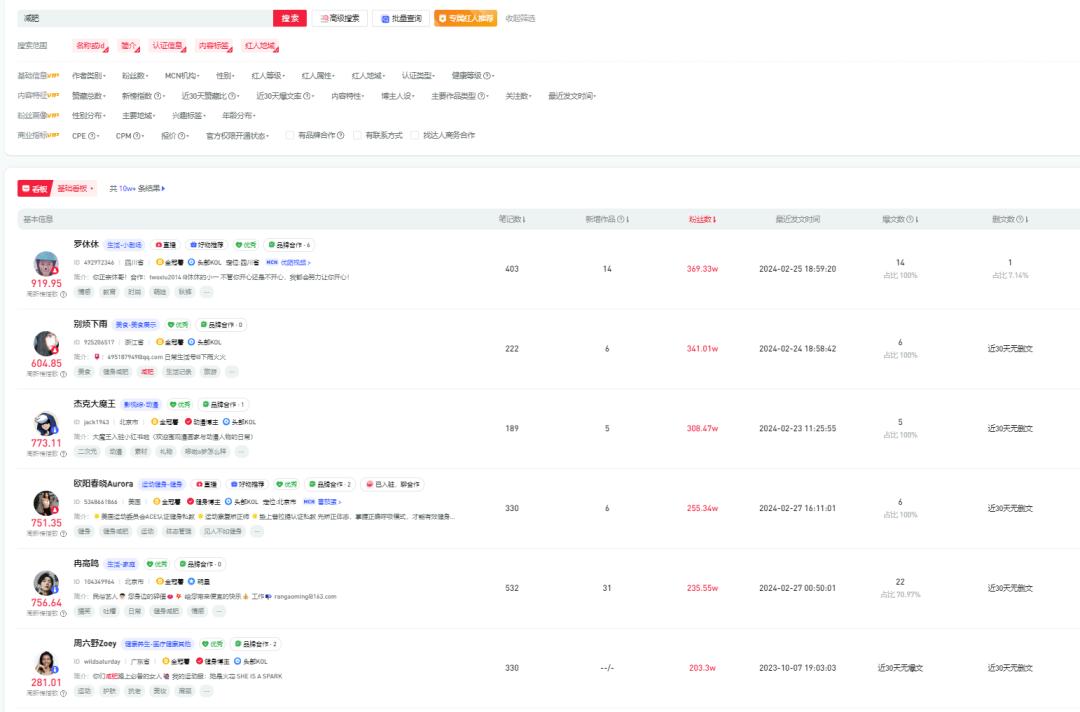Viewport: 1080px width, 712px height.
Task: Click the help icon beside 新增作品 column
Action: (622, 219)
